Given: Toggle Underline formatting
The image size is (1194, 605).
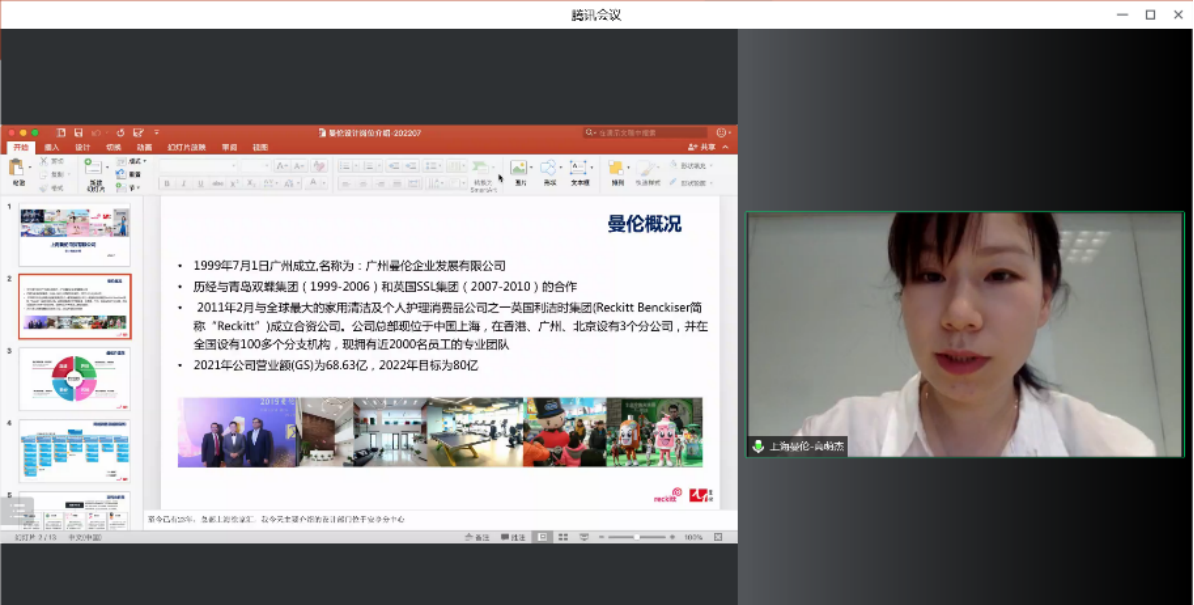Looking at the screenshot, I should pos(200,183).
